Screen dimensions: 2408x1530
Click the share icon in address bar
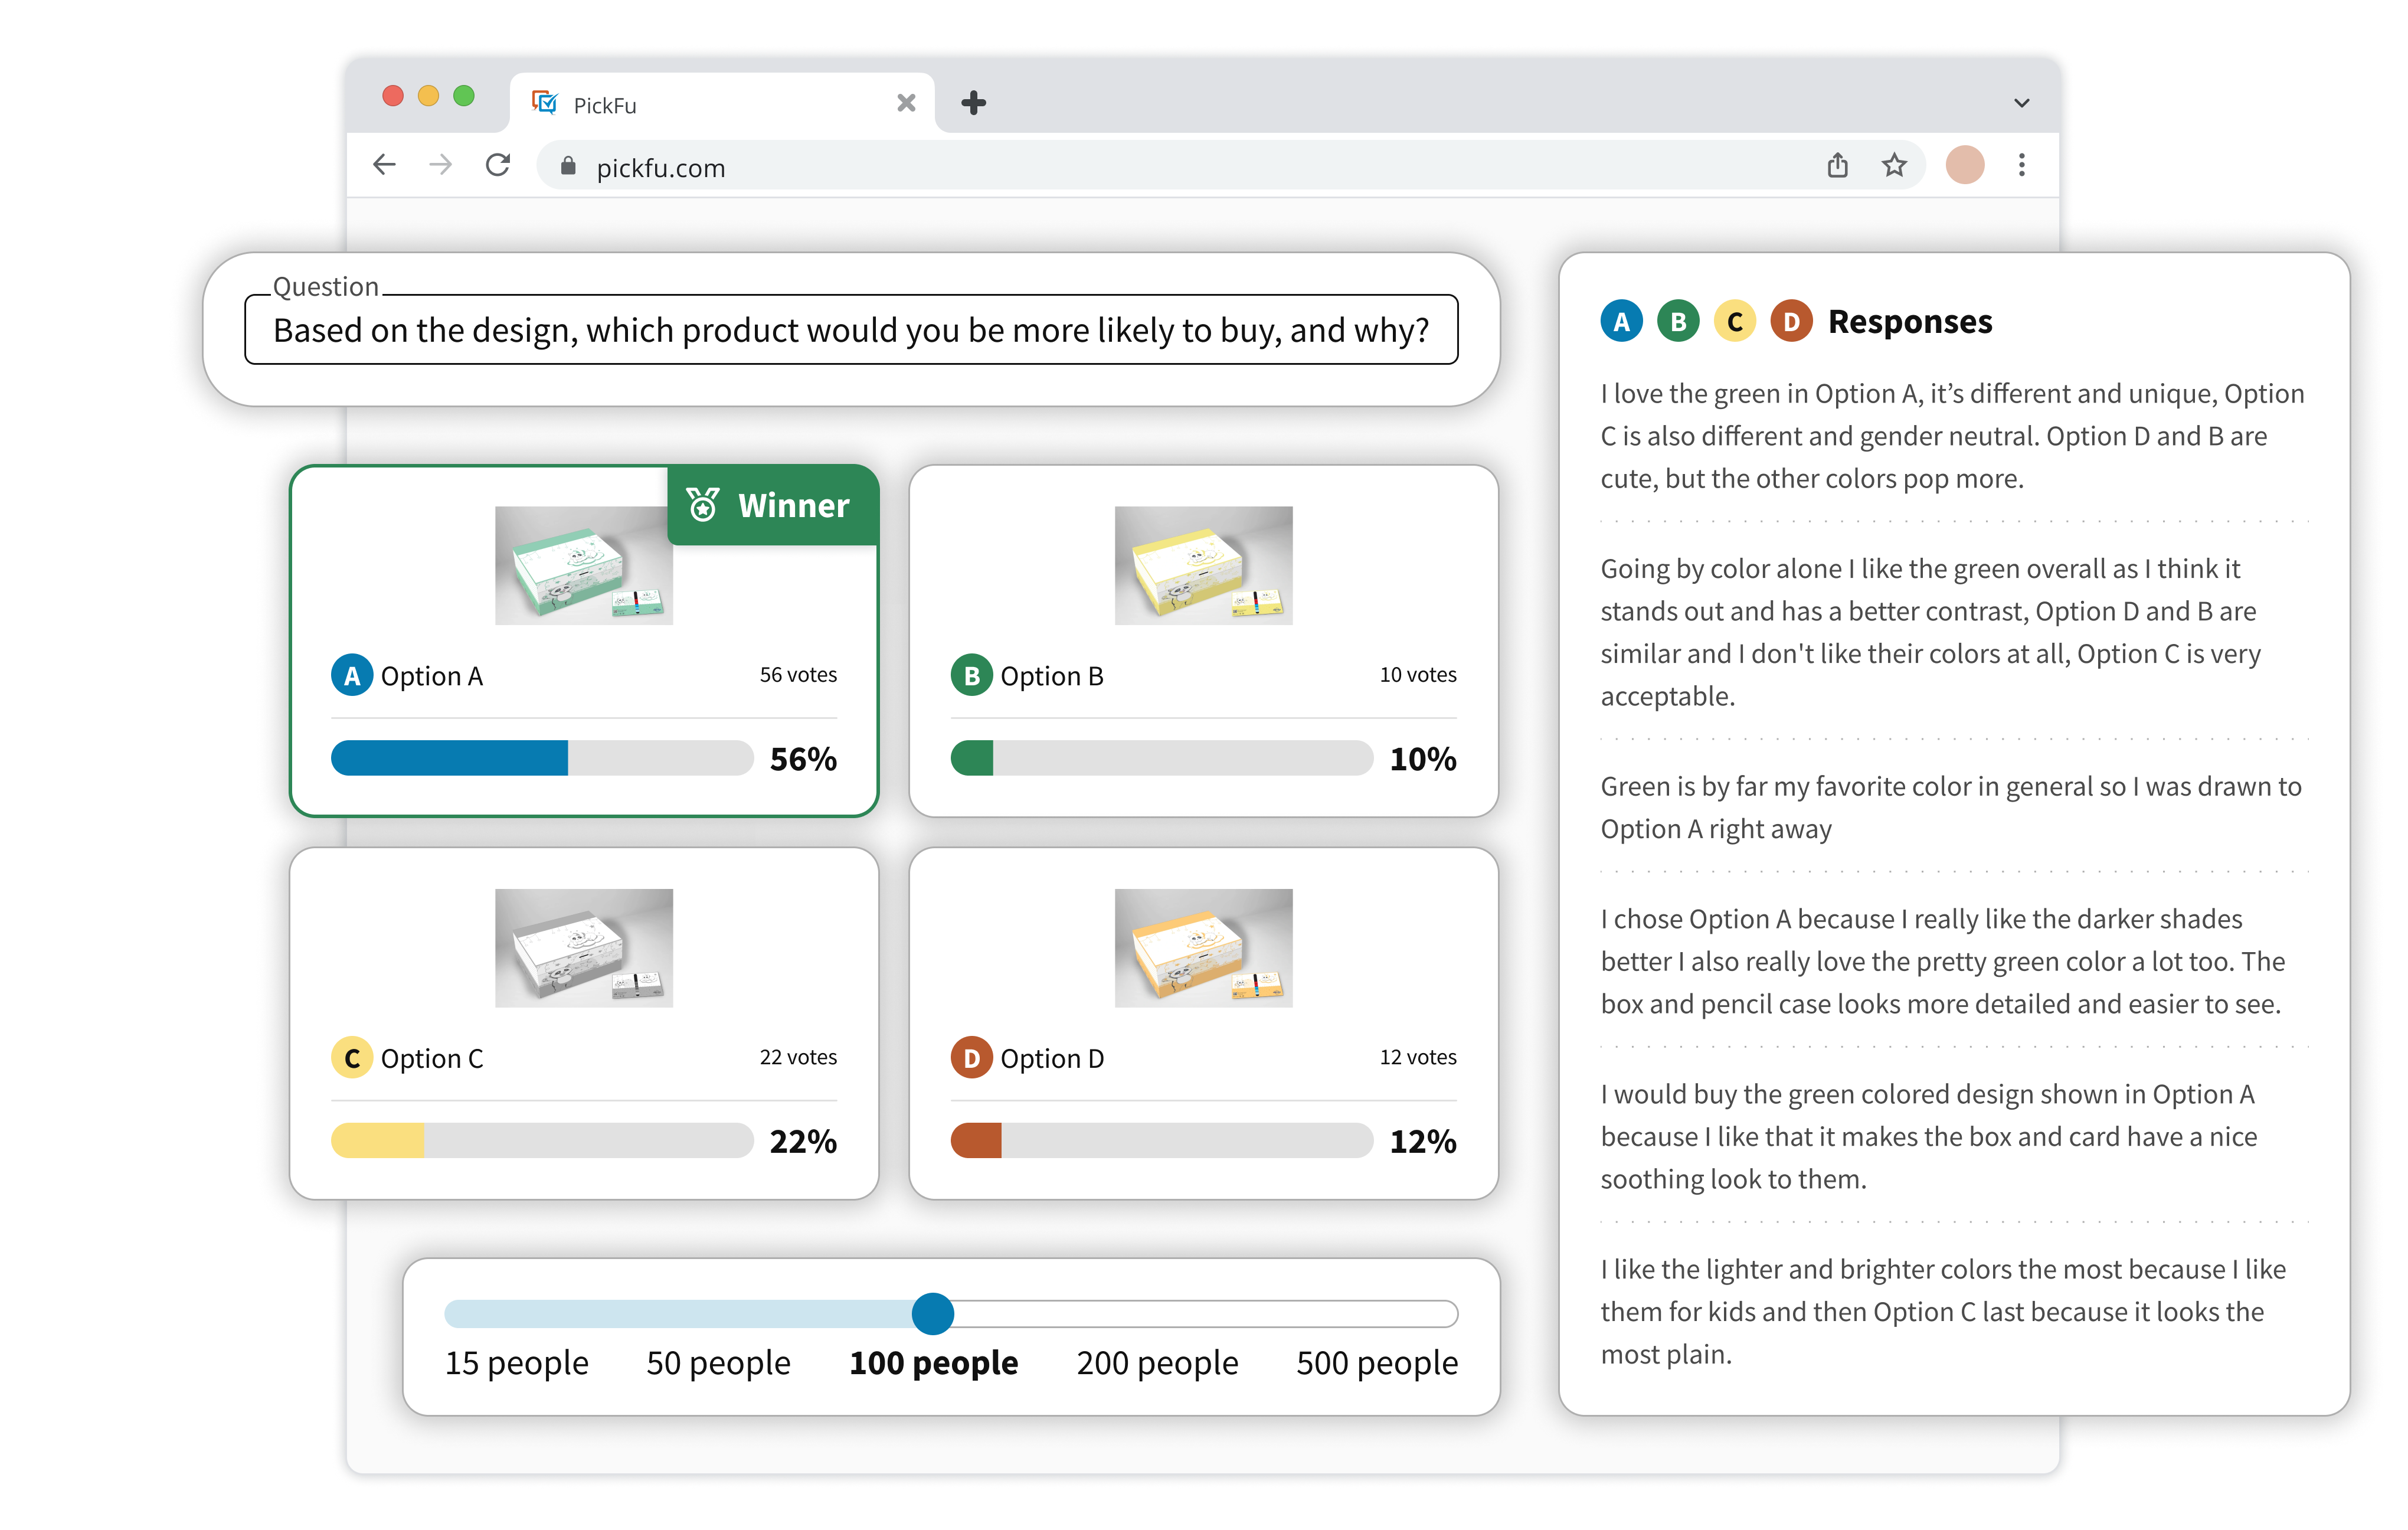tap(1837, 165)
